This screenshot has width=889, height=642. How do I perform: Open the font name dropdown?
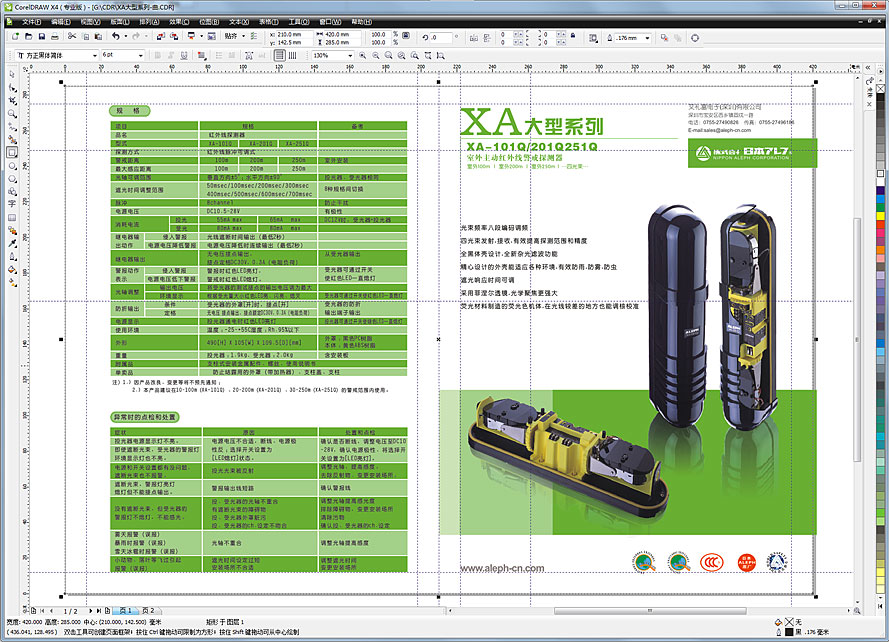93,54
